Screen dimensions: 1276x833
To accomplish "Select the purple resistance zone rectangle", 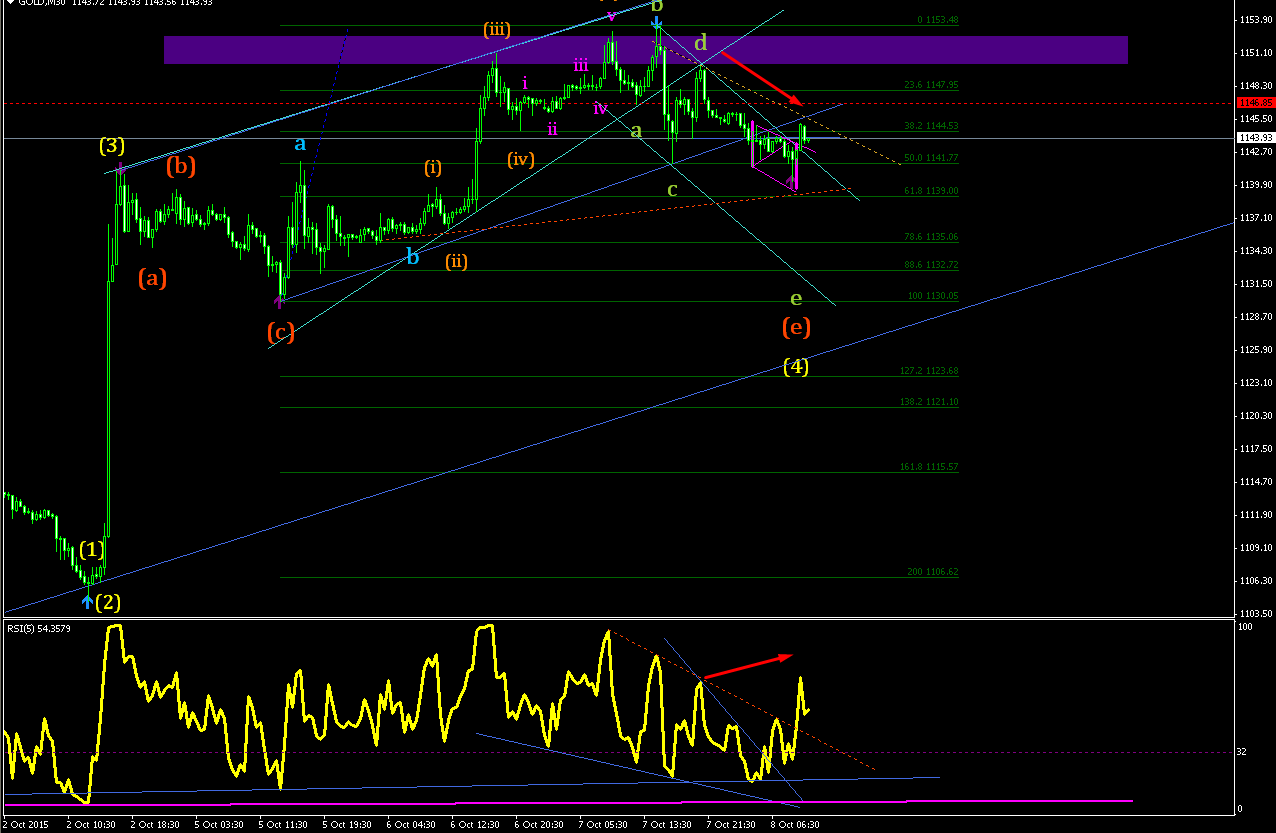I will coord(646,50).
